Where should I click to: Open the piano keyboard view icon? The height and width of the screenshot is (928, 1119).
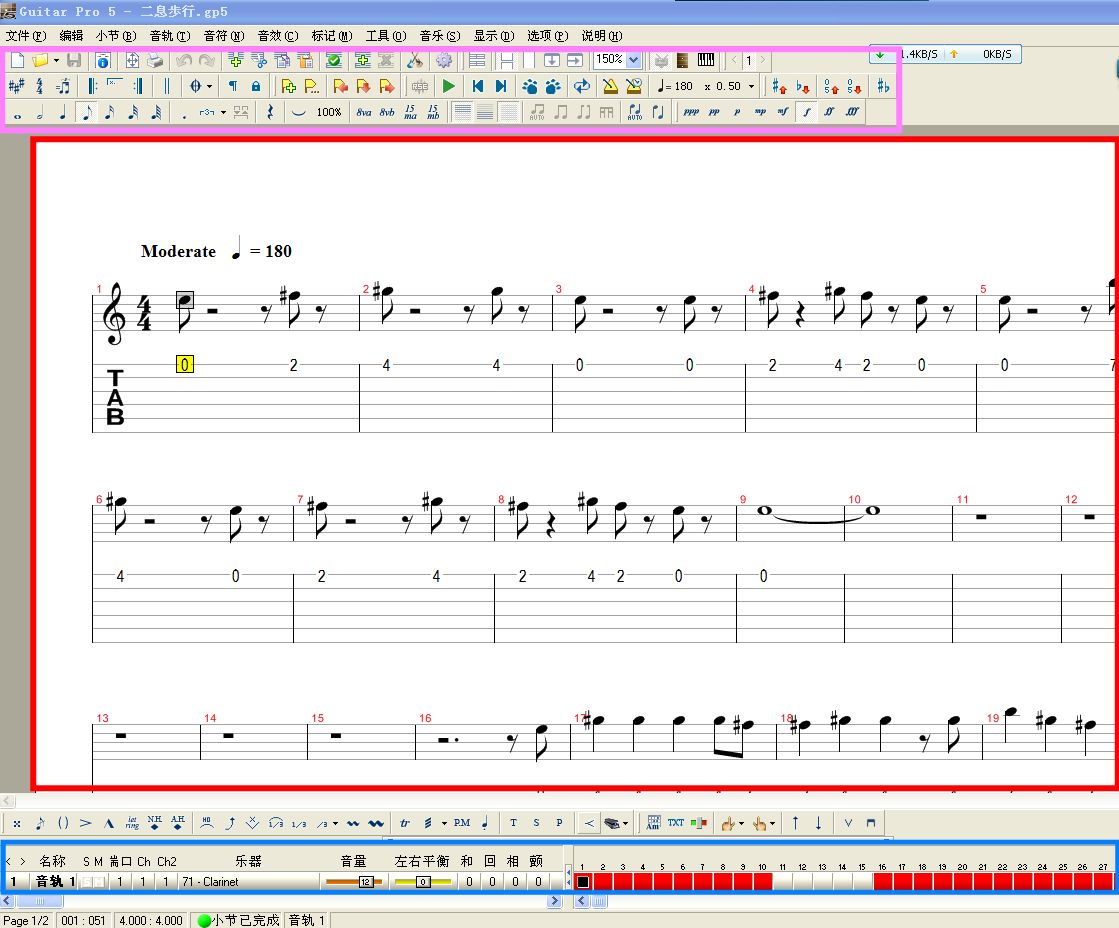click(706, 60)
